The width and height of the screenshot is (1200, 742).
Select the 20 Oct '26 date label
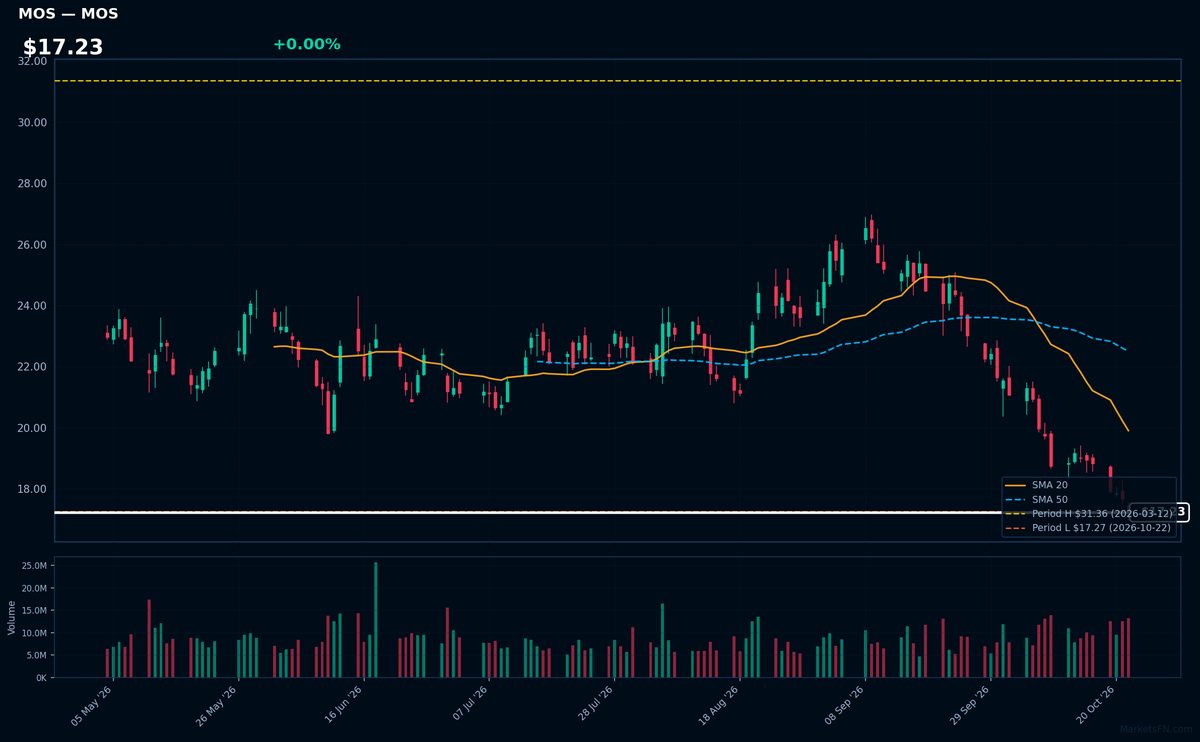click(x=1093, y=705)
